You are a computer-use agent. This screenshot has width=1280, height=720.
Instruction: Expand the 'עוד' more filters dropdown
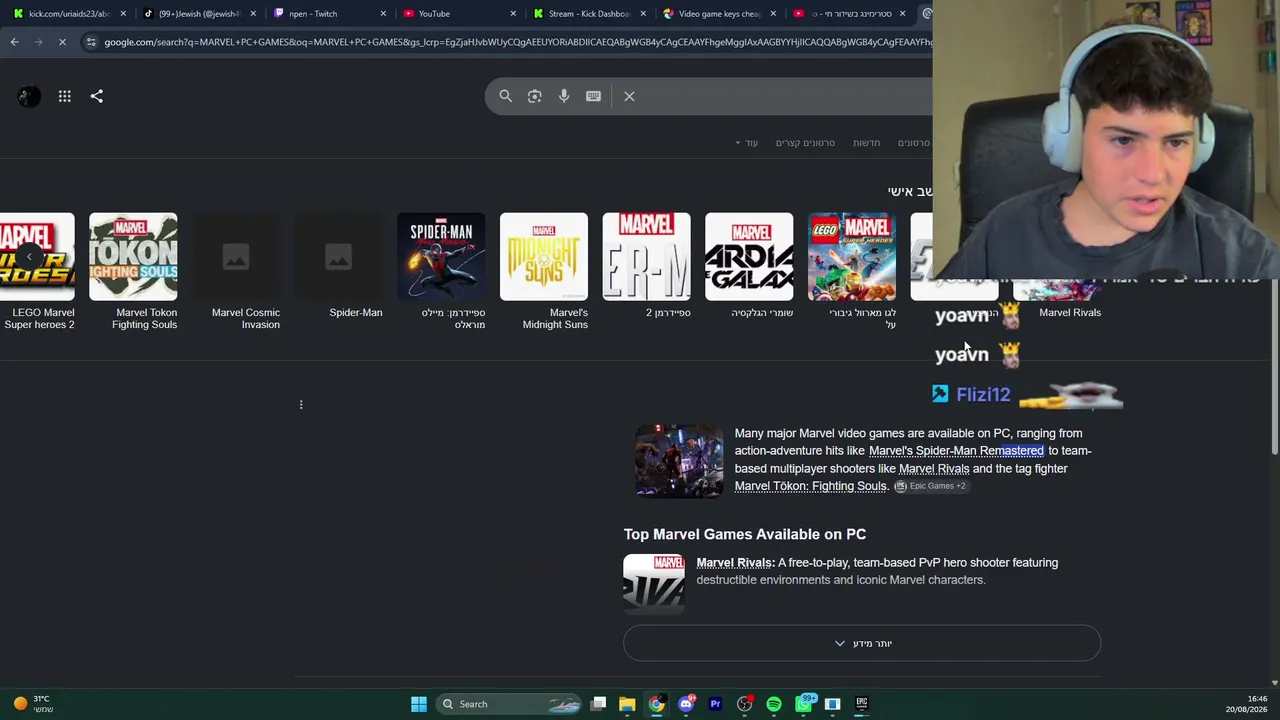click(747, 143)
